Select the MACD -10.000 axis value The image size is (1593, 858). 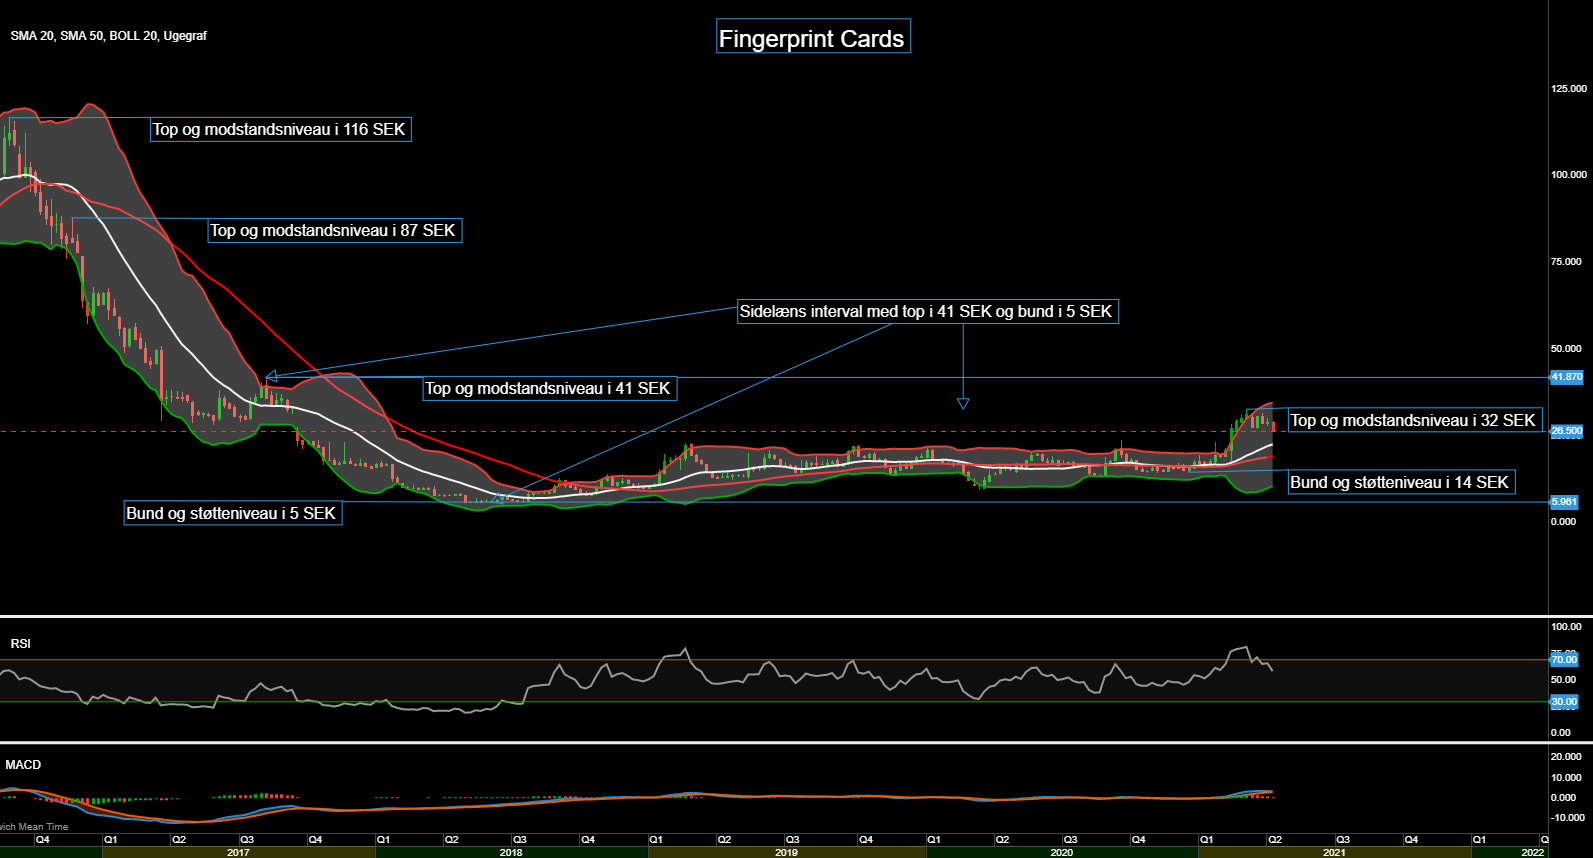1567,817
